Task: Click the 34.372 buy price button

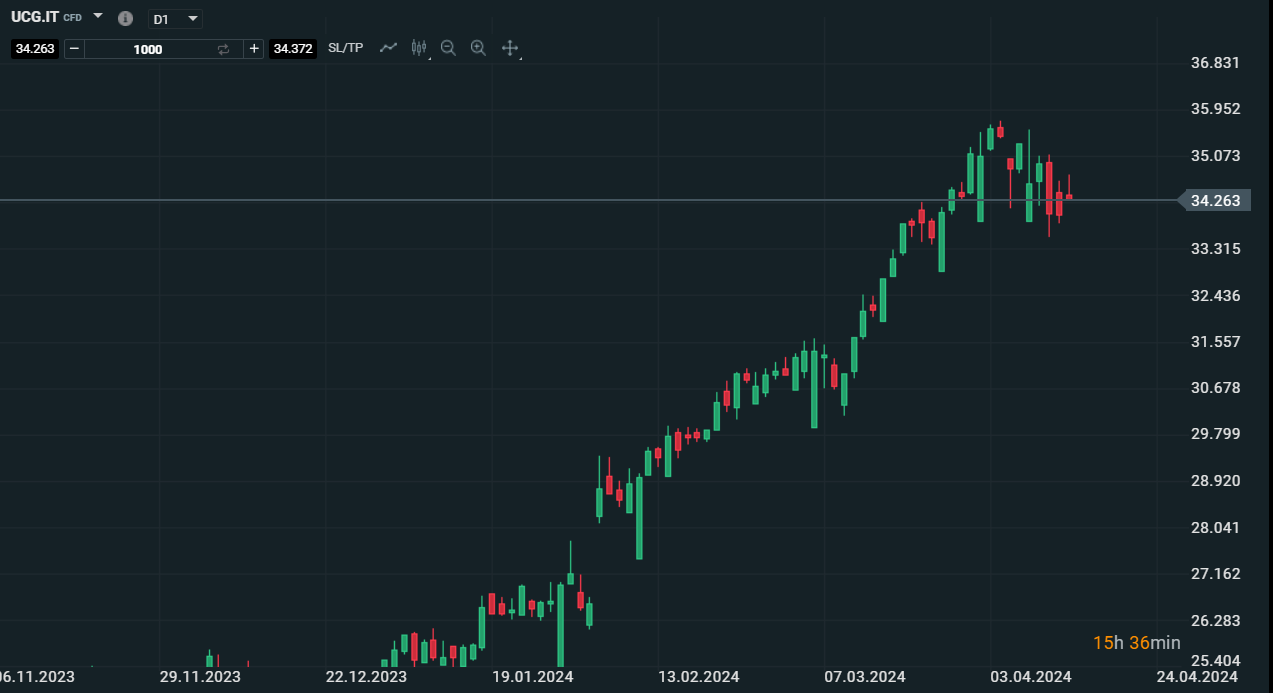Action: click(x=293, y=48)
